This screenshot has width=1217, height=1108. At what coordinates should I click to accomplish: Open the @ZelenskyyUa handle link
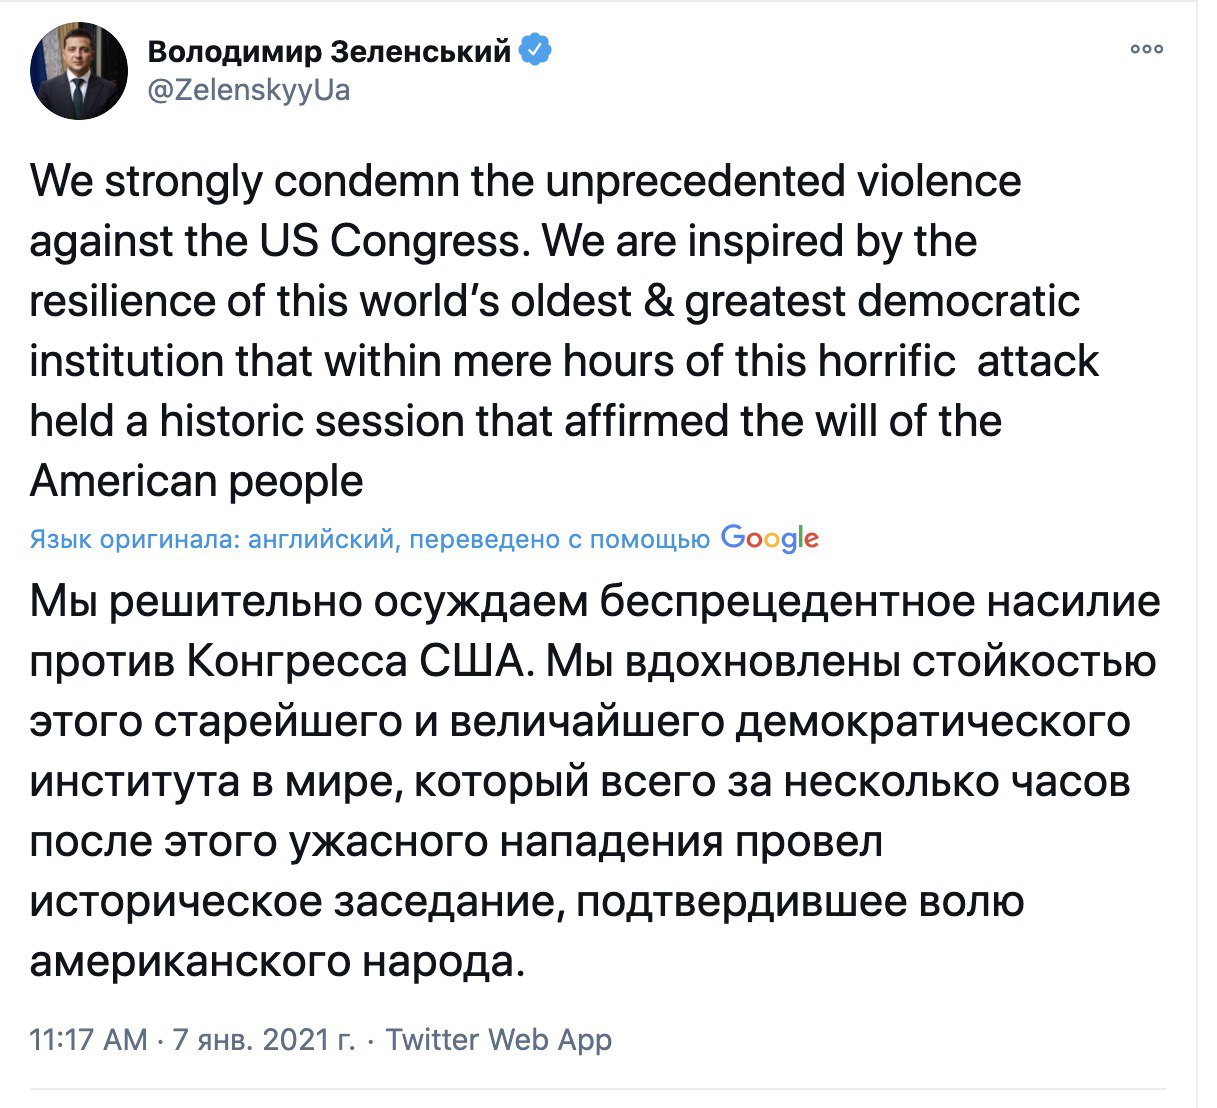tap(249, 90)
